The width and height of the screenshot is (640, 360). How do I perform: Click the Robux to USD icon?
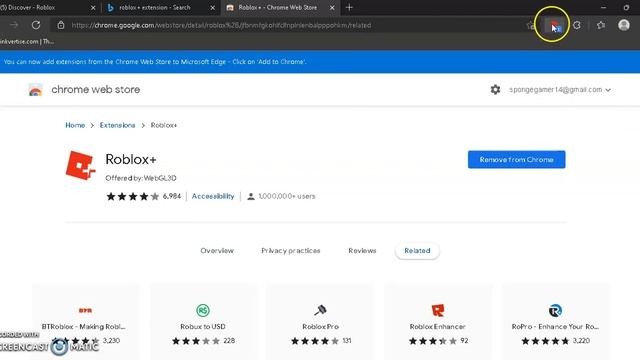[x=203, y=310]
